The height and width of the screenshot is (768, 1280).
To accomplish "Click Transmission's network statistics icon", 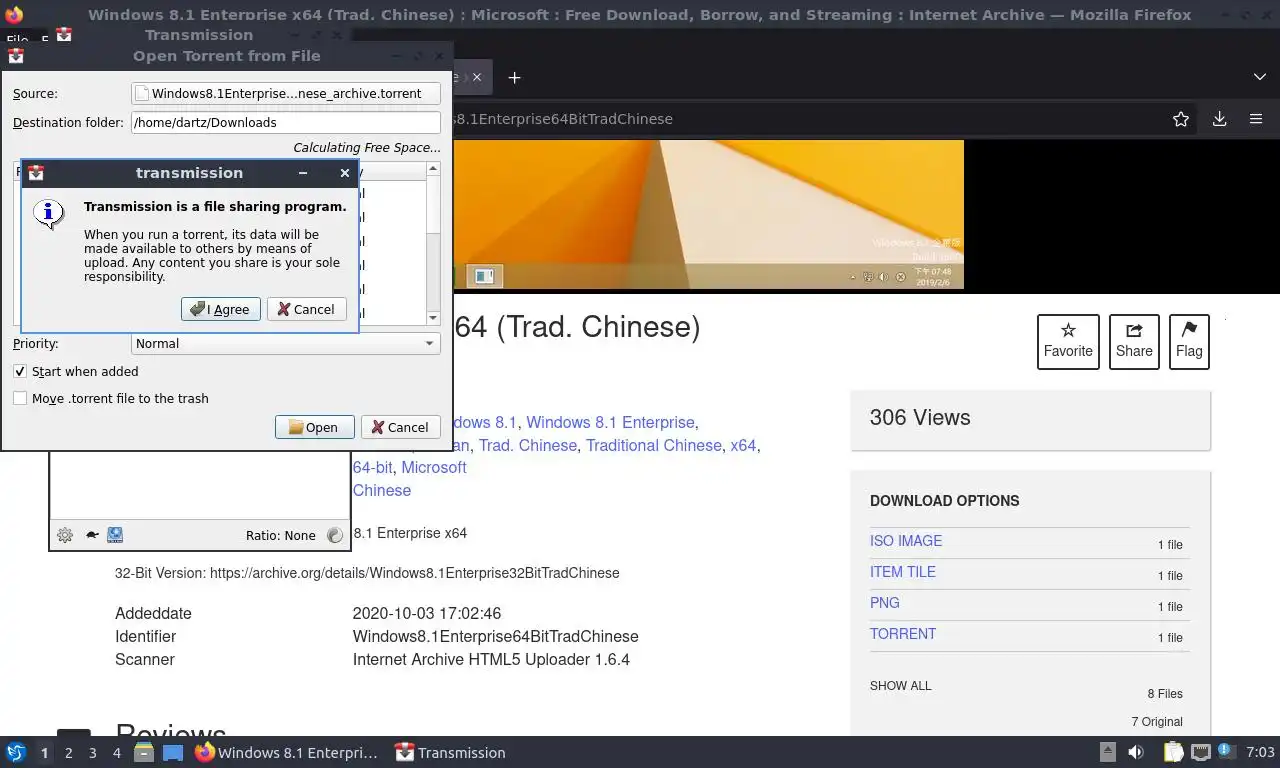I will click(x=115, y=535).
